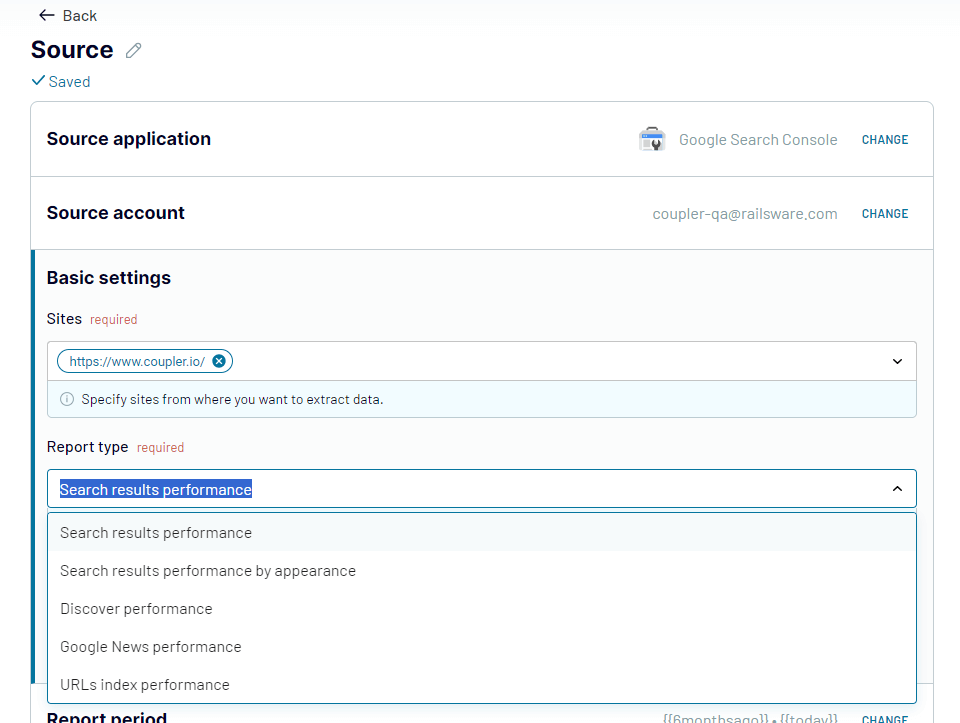Change the source application
This screenshot has width=960, height=723.
884,140
